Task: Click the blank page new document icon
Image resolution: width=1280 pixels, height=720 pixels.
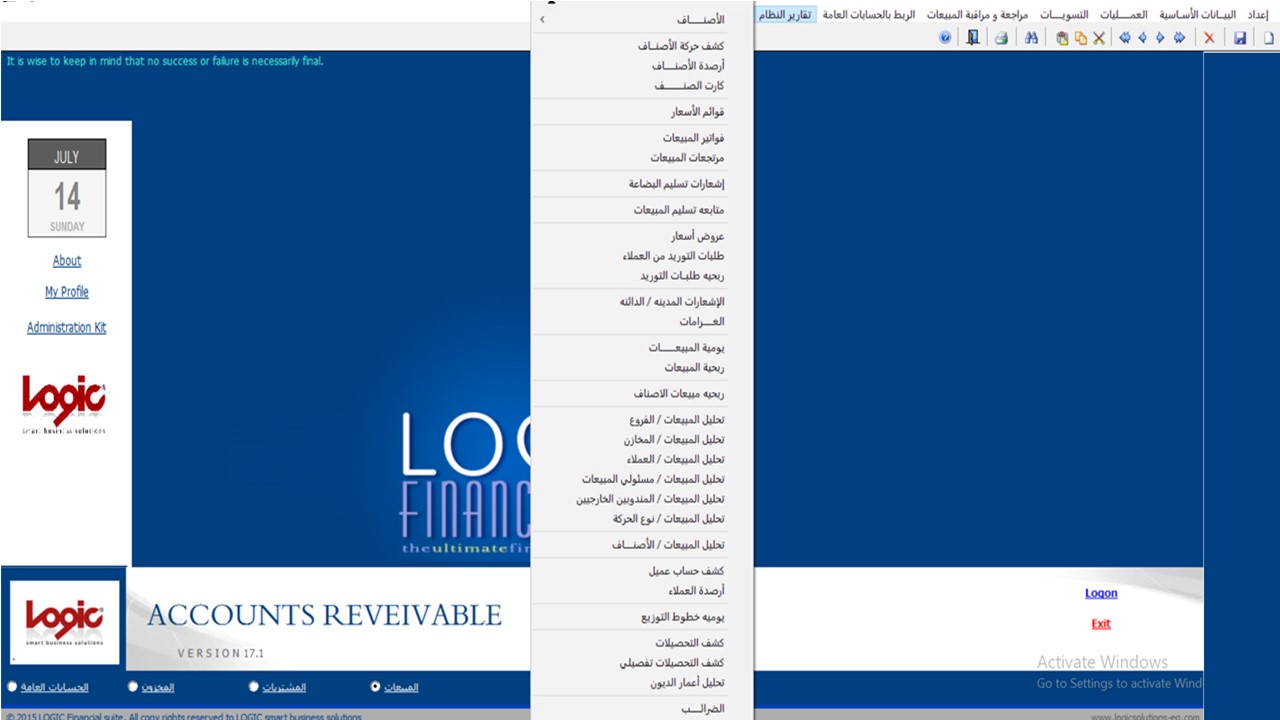Action: [x=1268, y=38]
